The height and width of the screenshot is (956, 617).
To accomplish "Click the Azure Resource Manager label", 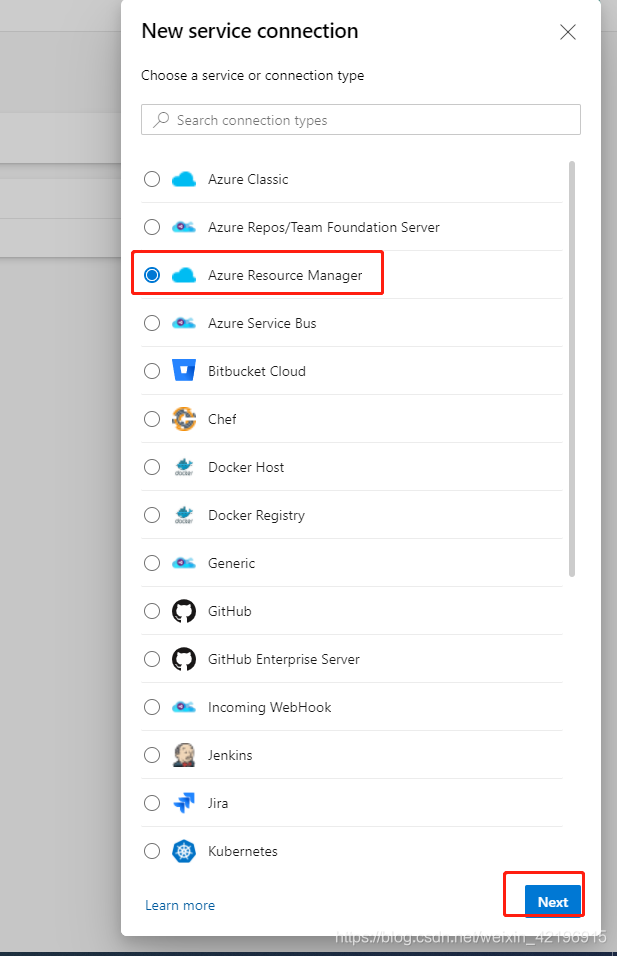I will (x=285, y=276).
